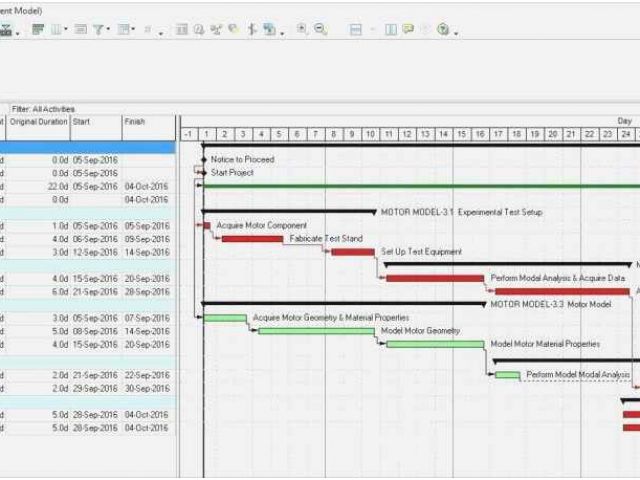
Task: Click the red Fabricate Test Stand bar
Action: tap(252, 239)
